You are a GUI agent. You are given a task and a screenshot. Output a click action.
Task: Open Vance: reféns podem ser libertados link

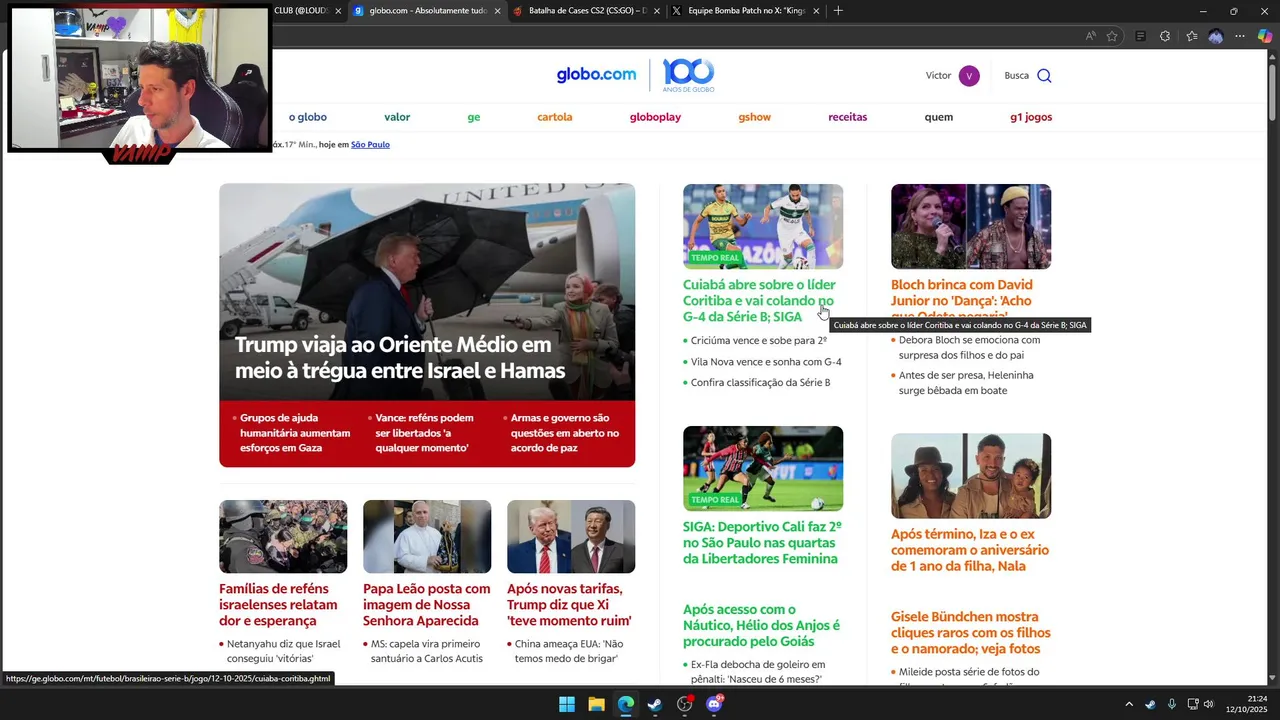tap(425, 433)
